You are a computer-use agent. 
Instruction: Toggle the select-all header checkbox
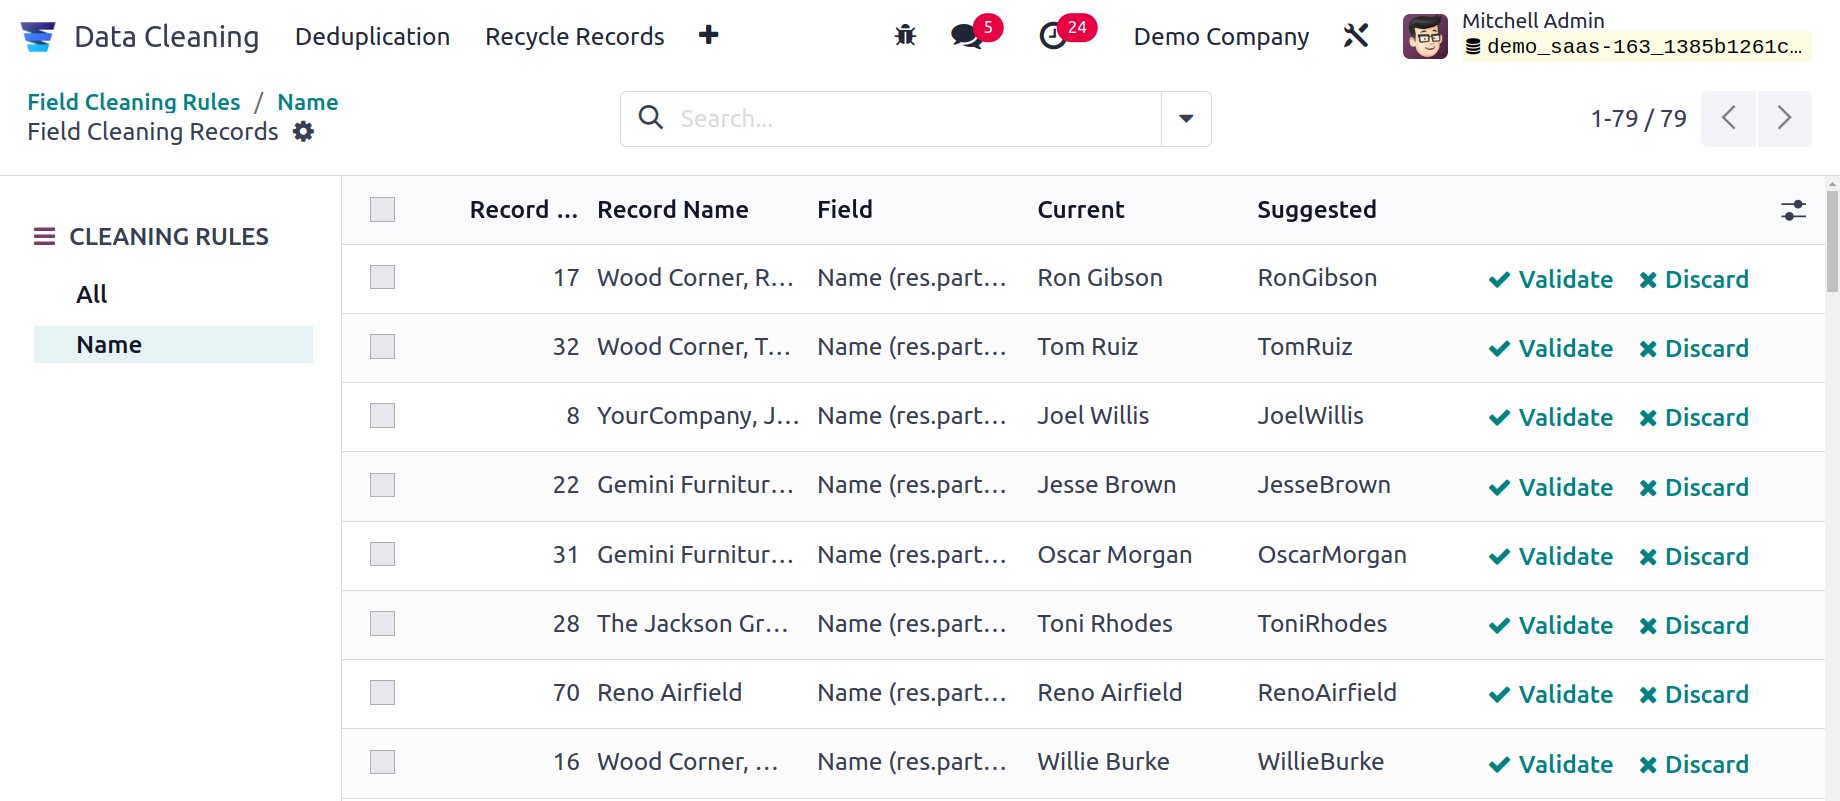(x=382, y=209)
